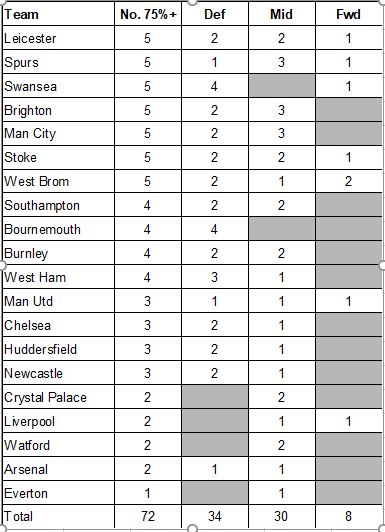This screenshot has width=385, height=532.
Task: Select the Man City team name cell
Action: [x=58, y=134]
